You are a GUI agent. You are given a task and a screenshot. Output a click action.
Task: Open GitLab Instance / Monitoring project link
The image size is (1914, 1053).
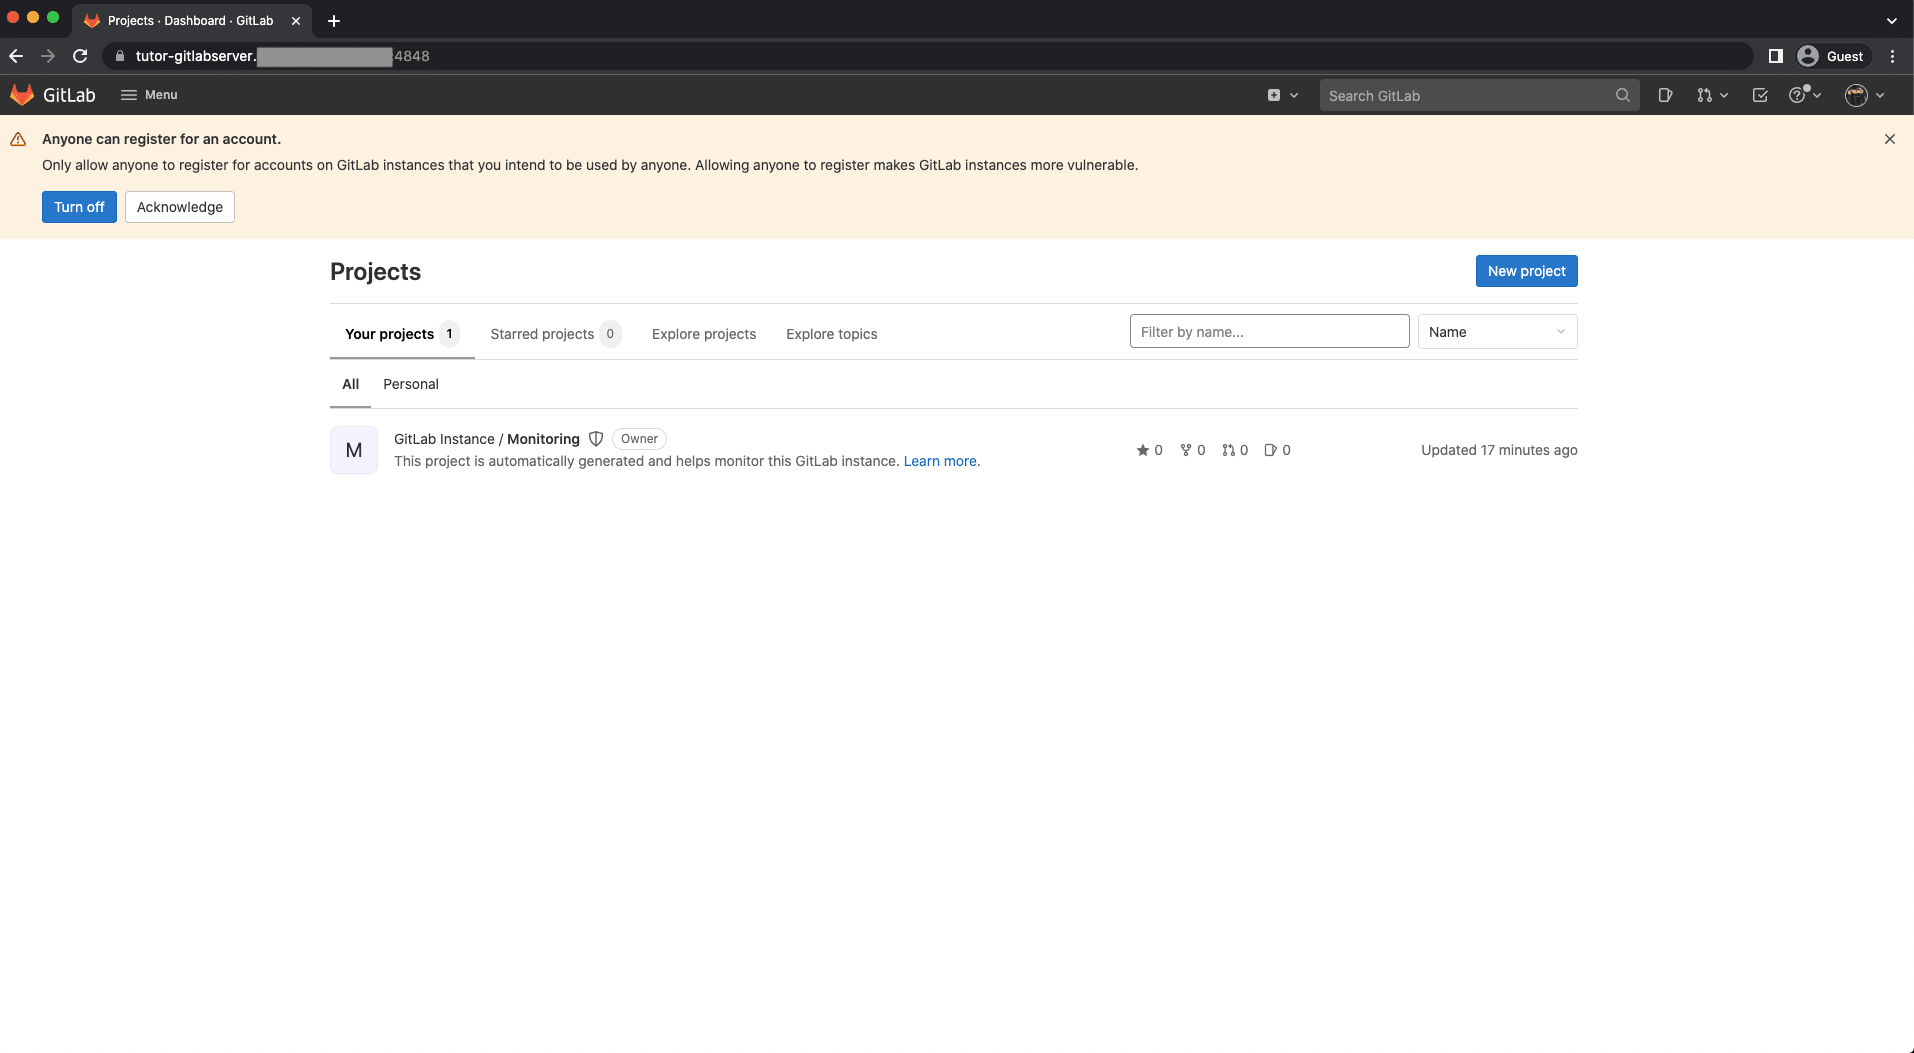pyautogui.click(x=487, y=439)
